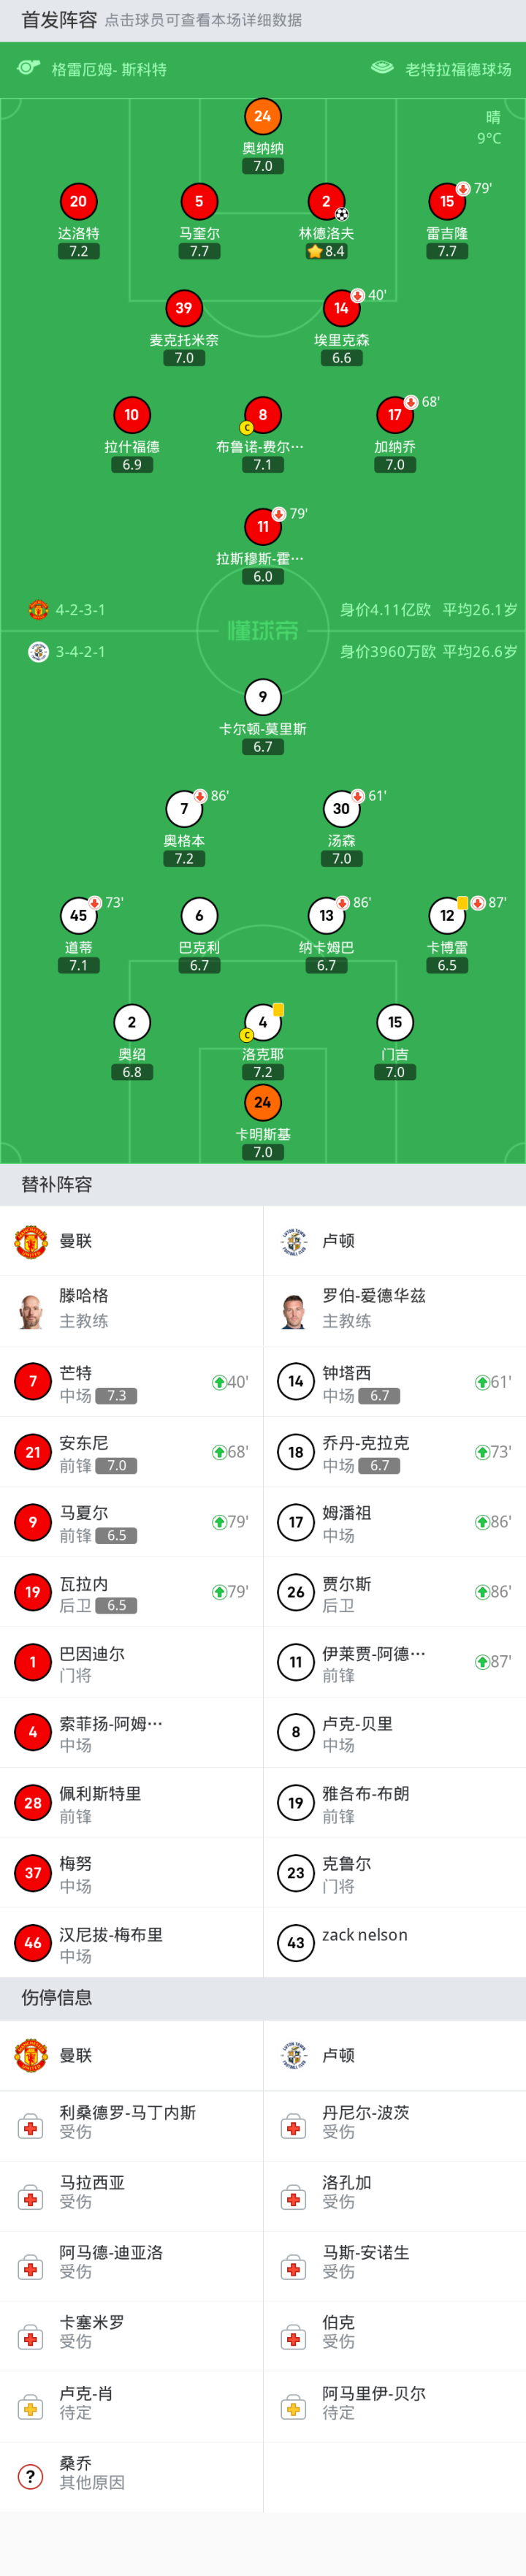The height and width of the screenshot is (2576, 526).
Task: Select goalkeeper 奥纳纳's number 24 jersey
Action: [262, 116]
